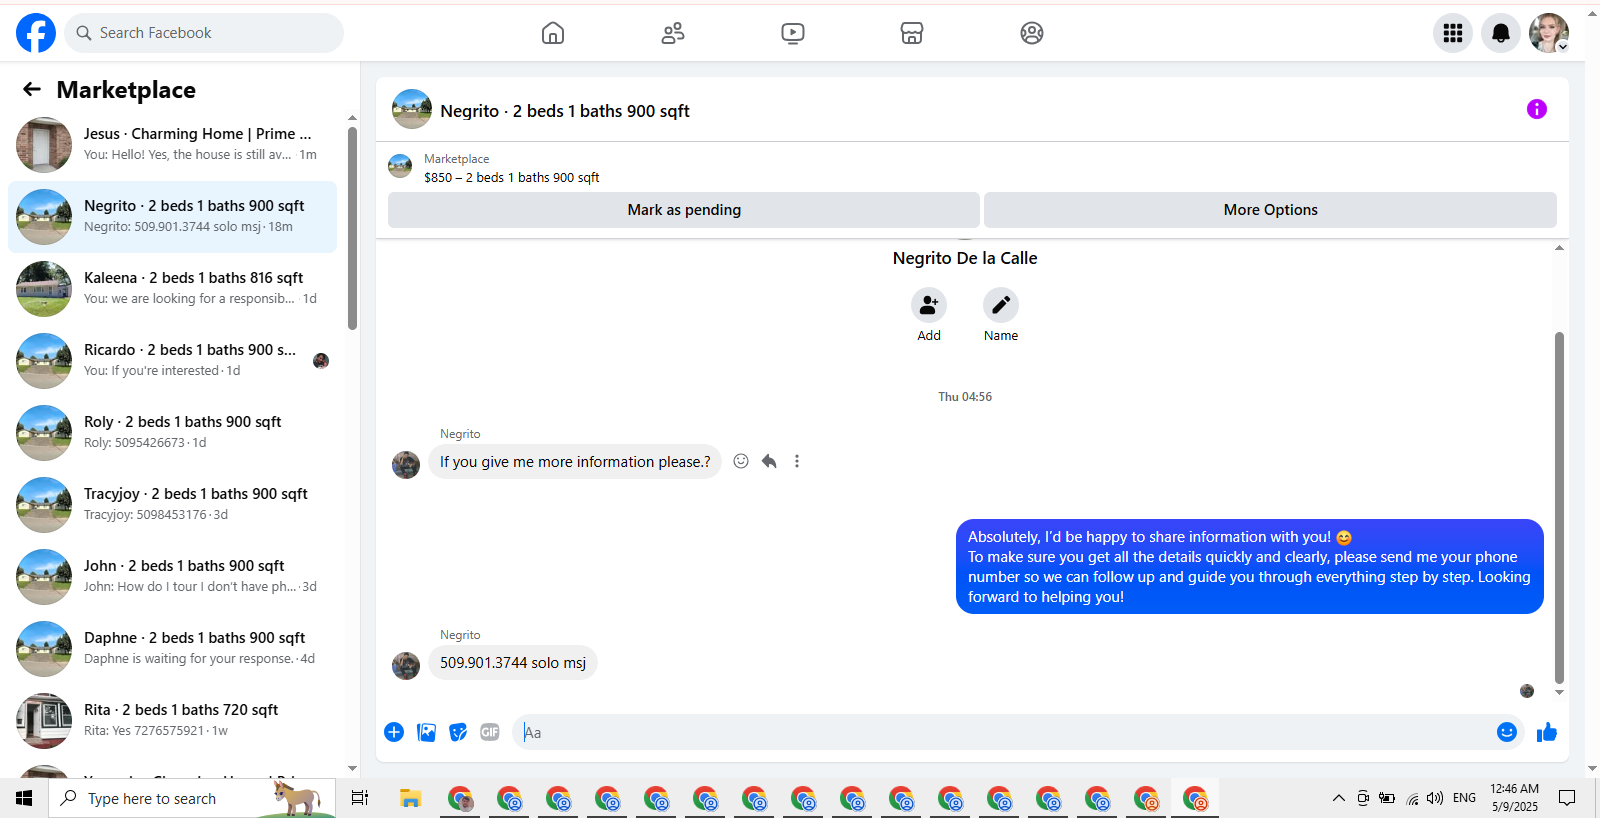Open the taskbar clock and date
Viewport: 1600px width, 818px height.
click(x=1515, y=798)
